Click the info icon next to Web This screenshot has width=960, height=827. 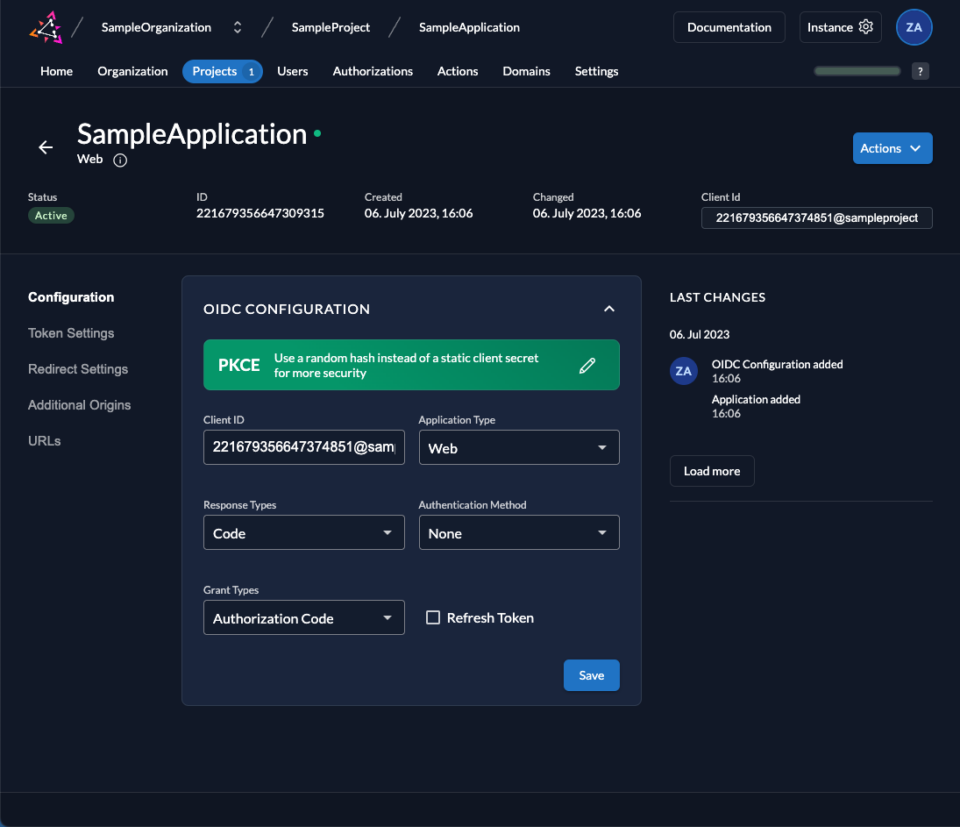coord(120,159)
